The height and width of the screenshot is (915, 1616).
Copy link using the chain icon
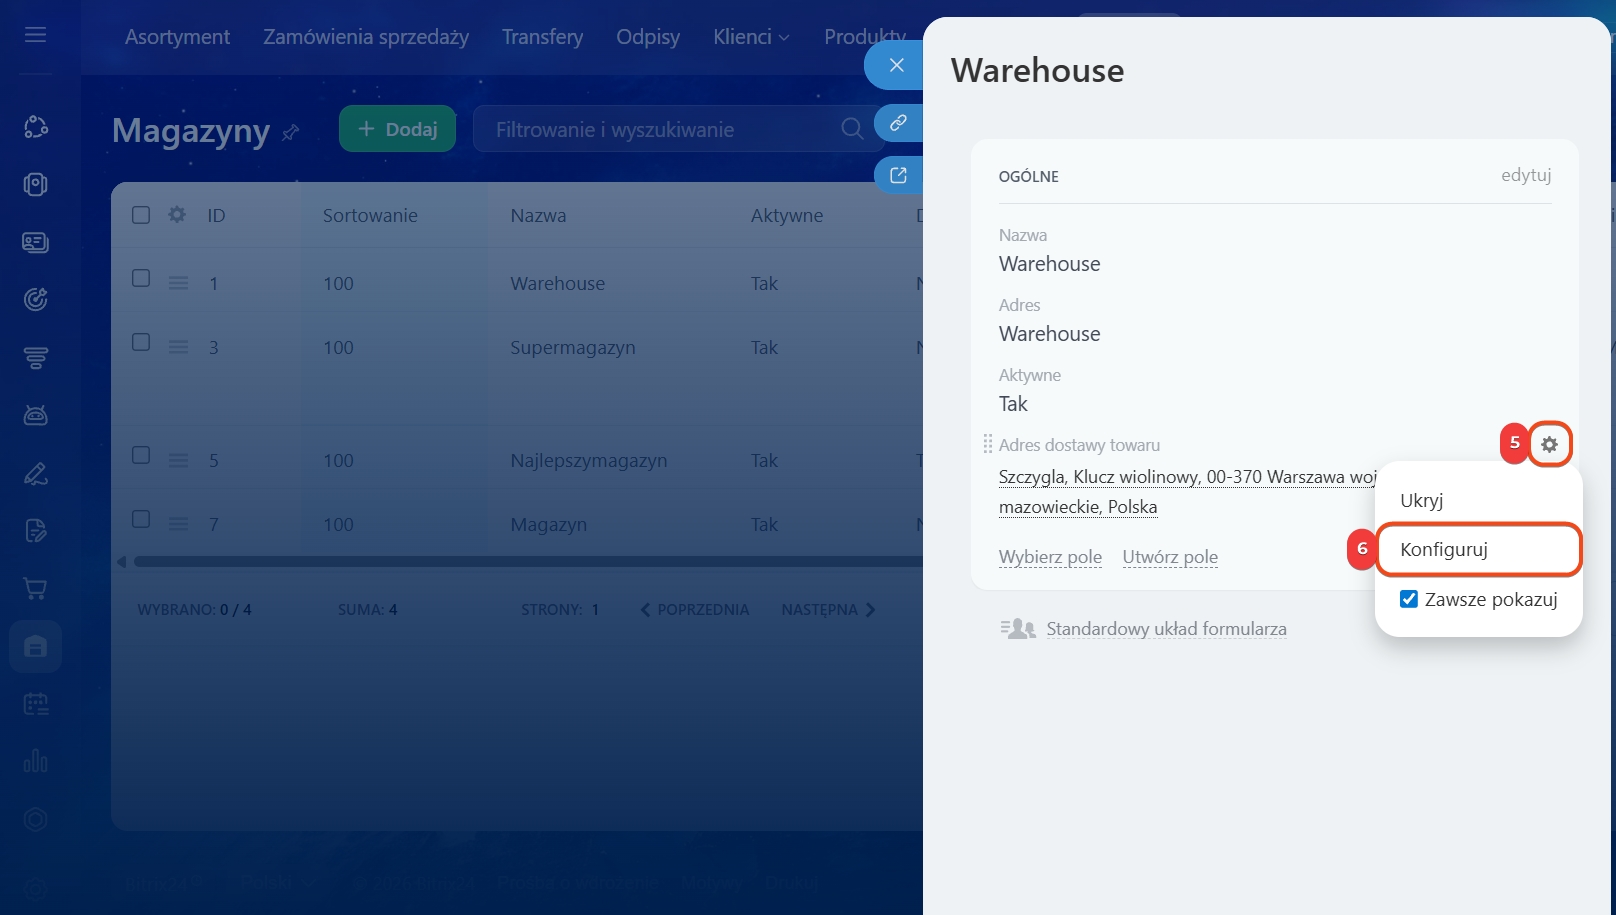click(898, 123)
